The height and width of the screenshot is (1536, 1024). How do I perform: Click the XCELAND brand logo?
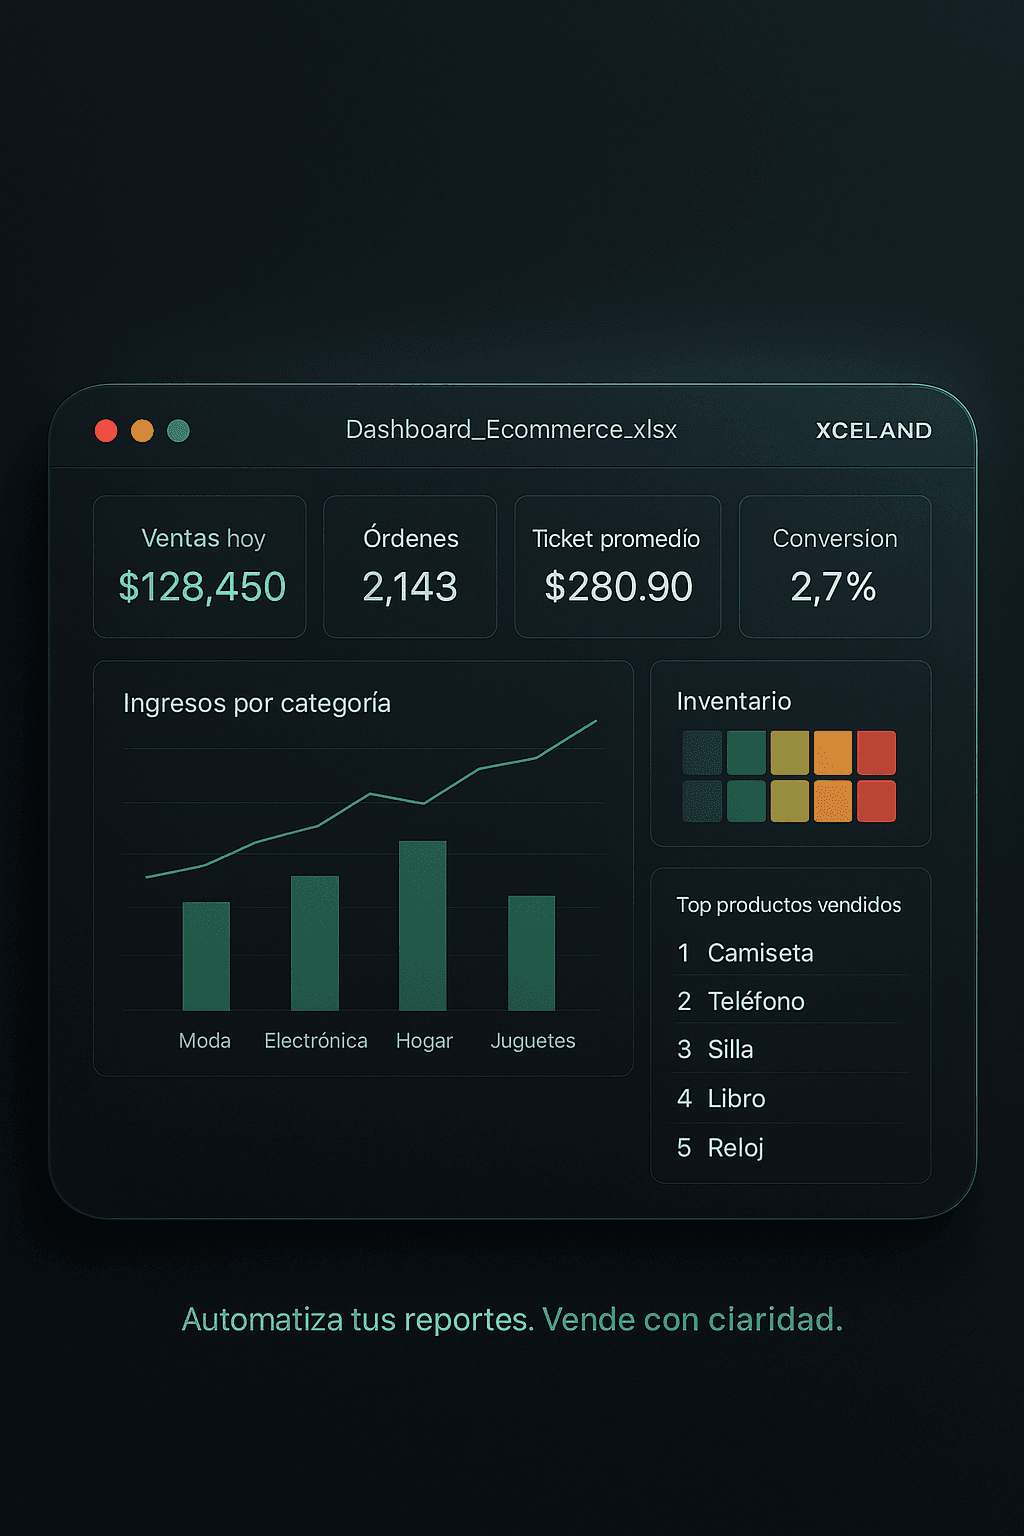click(874, 431)
